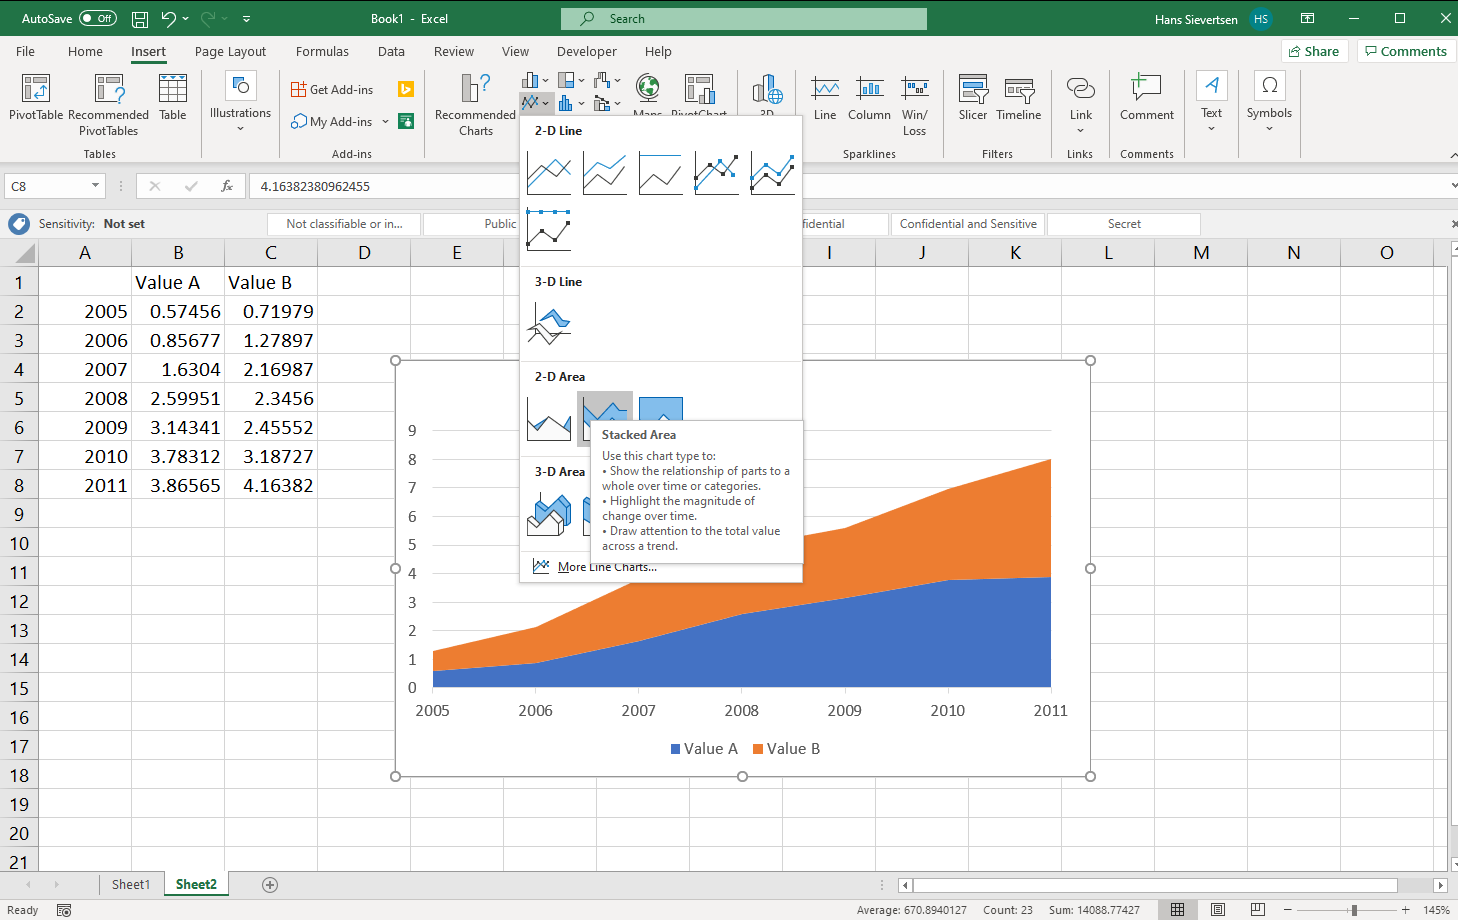1458x920 pixels.
Task: Switch to Page Break Preview in status bar
Action: click(x=1258, y=909)
